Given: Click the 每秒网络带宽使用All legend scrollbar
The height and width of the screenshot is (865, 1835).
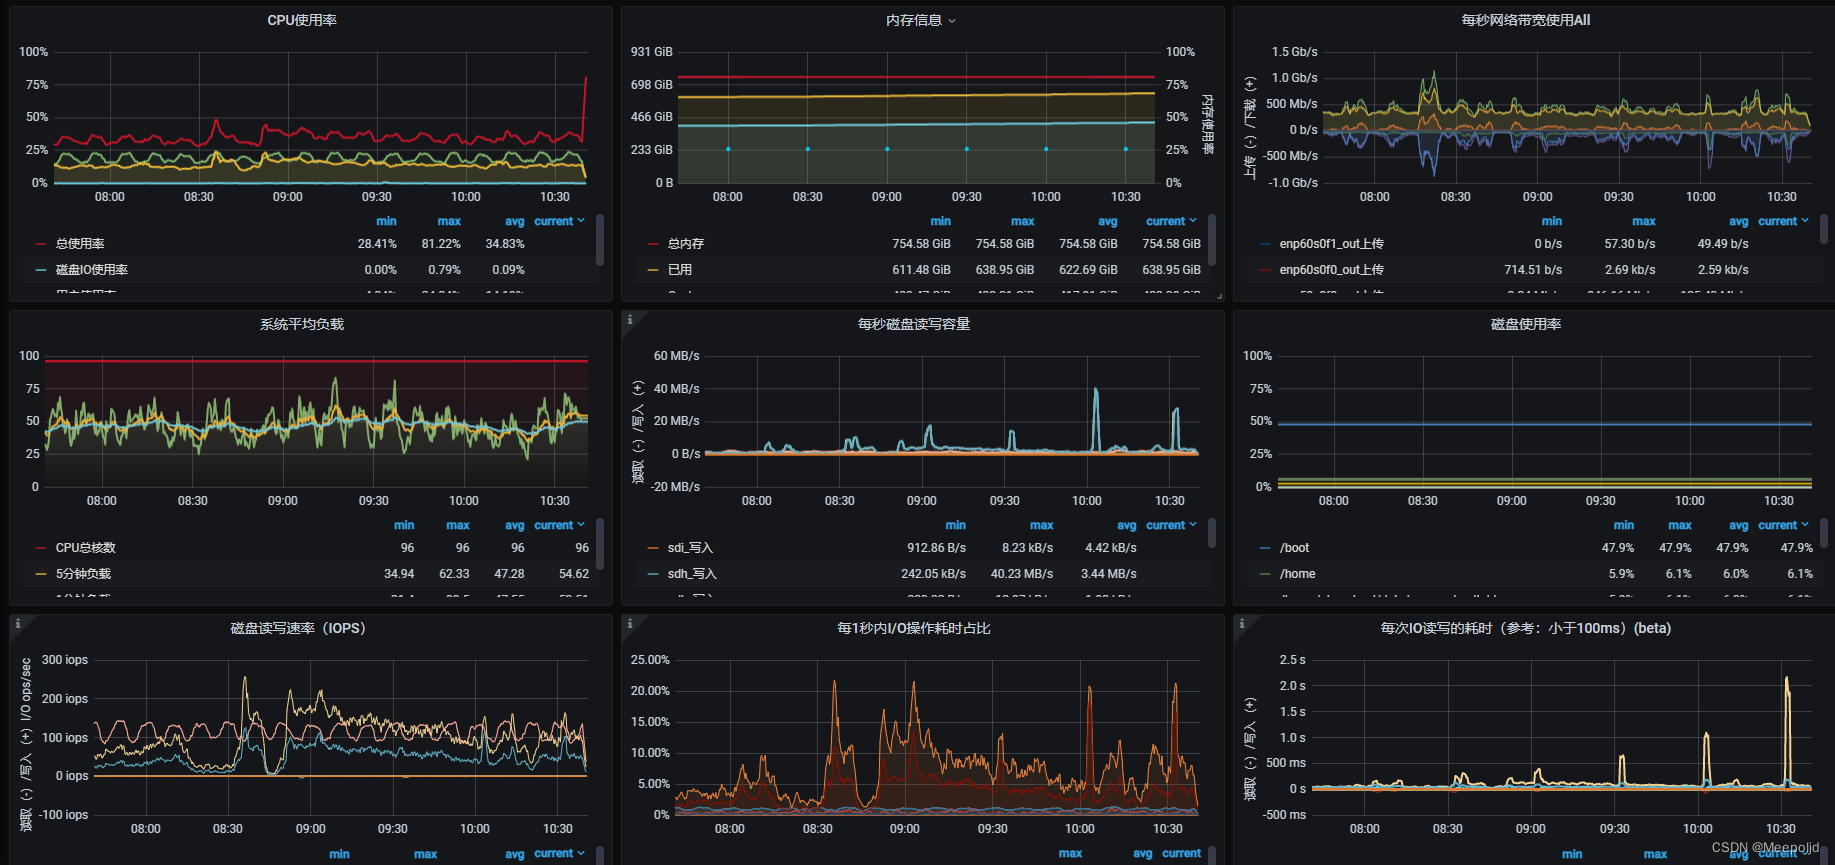Looking at the screenshot, I should point(1824,229).
